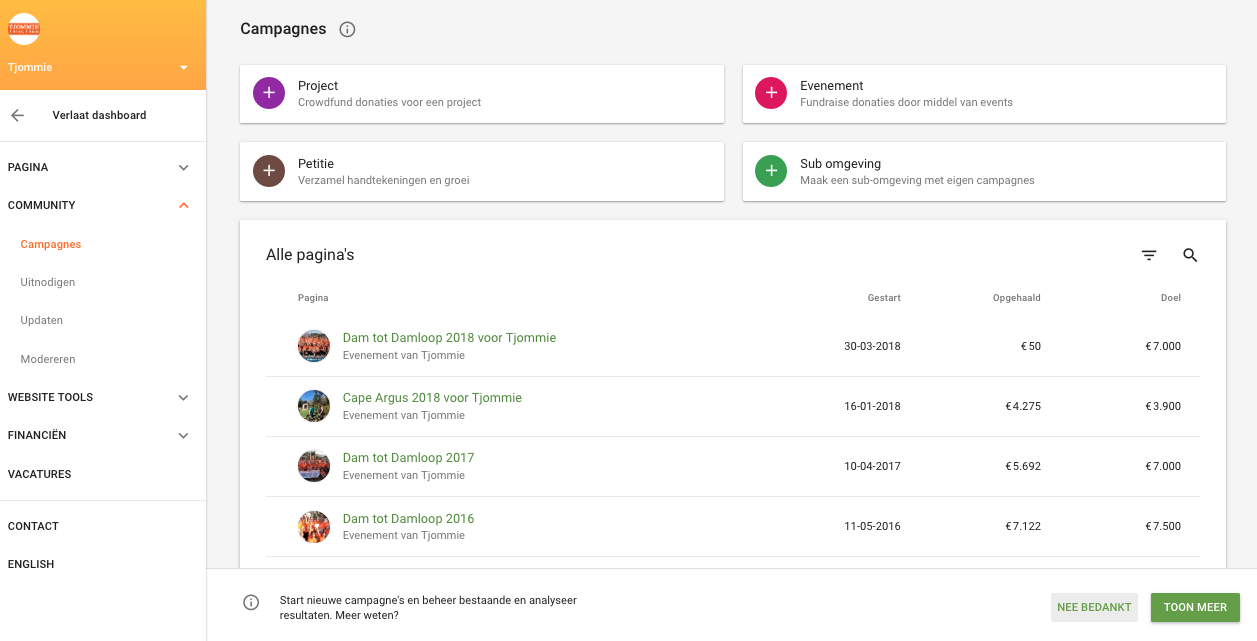Click the Dam tot Damloop 2018 thumbnail
This screenshot has width=1257, height=641.
(314, 346)
